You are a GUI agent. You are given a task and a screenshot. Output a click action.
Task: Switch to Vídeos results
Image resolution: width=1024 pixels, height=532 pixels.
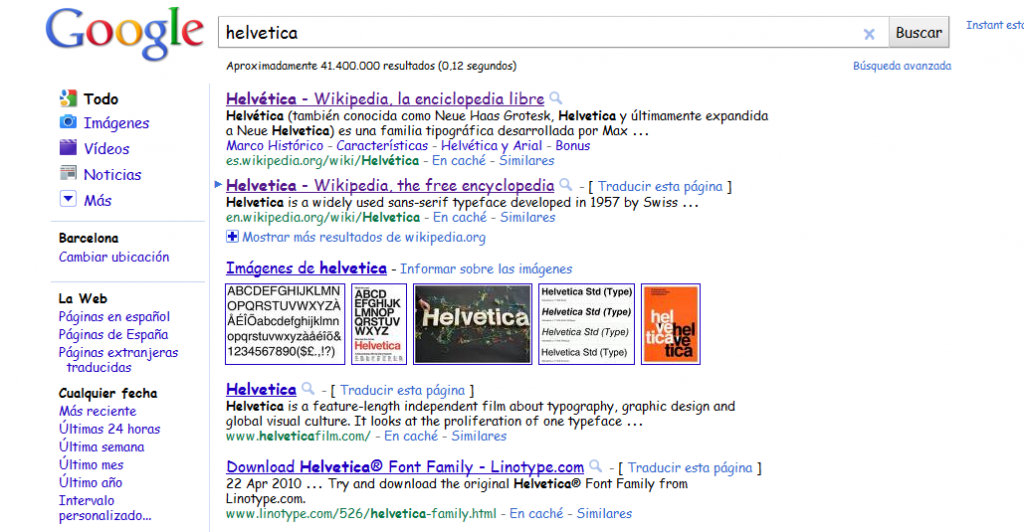pyautogui.click(x=106, y=149)
